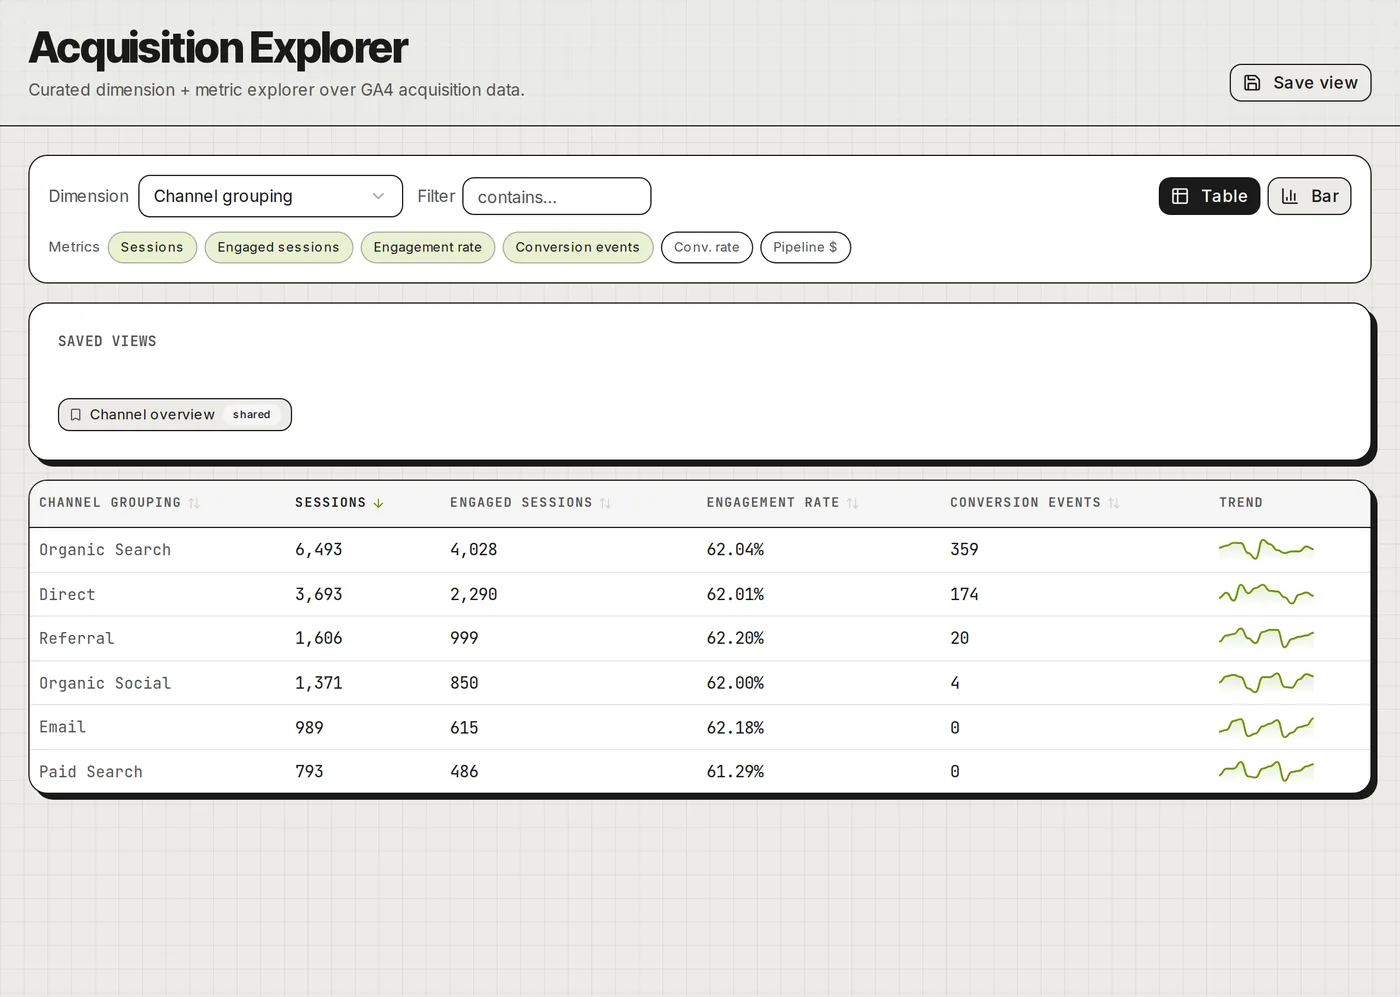
Task: Click the 174 conversion events value
Action: point(964,594)
